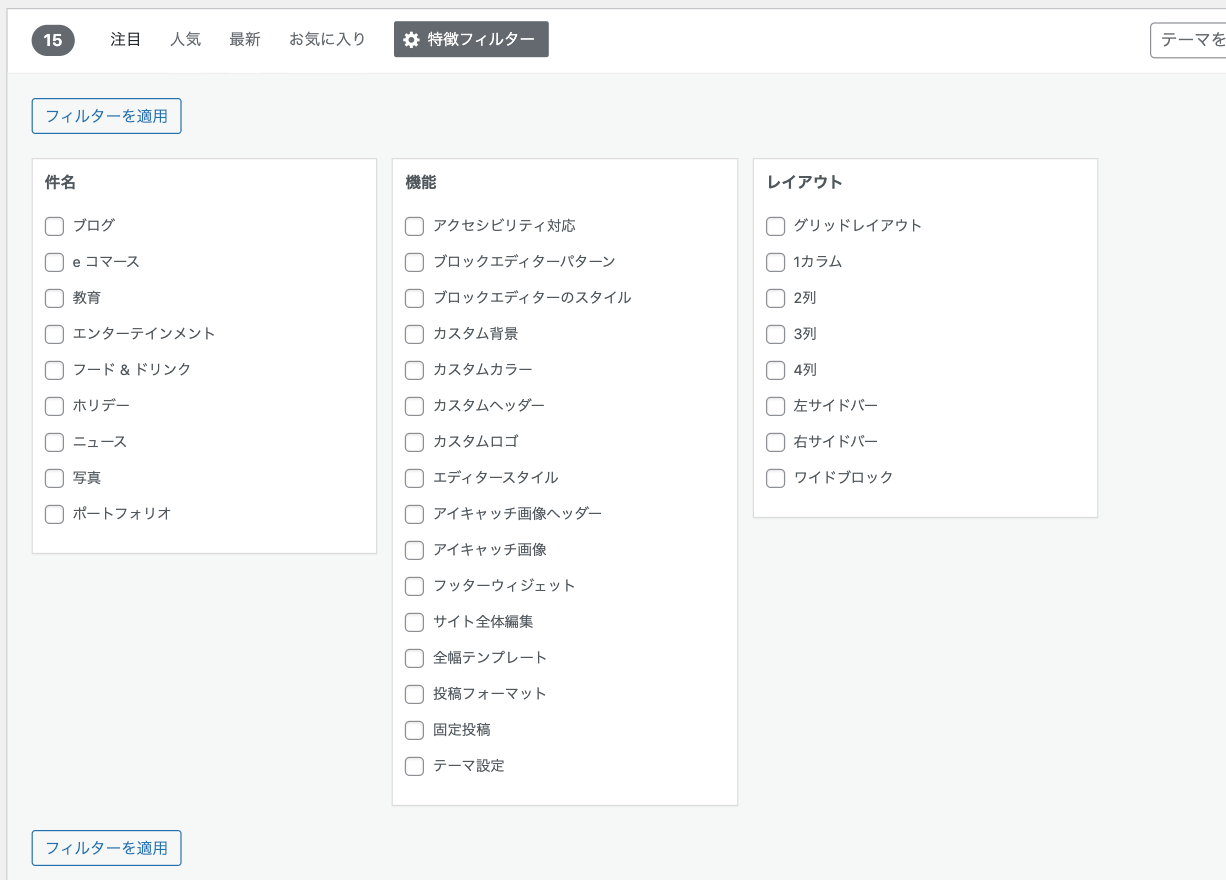Tick the ポートフォリオ checkbox
1226x880 pixels.
(x=54, y=514)
